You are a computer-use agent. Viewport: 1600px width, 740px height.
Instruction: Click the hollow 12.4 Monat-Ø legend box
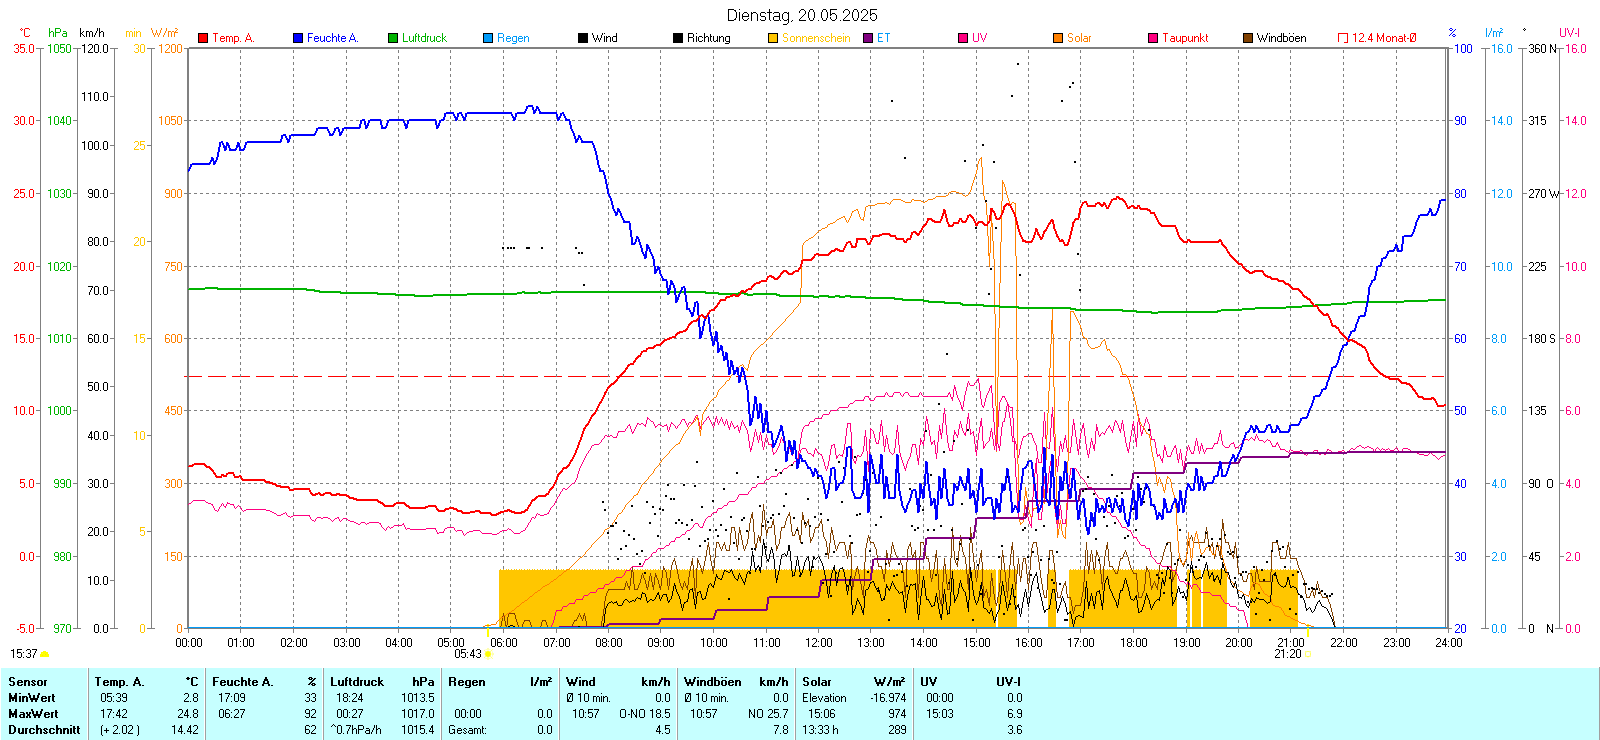pos(1343,38)
